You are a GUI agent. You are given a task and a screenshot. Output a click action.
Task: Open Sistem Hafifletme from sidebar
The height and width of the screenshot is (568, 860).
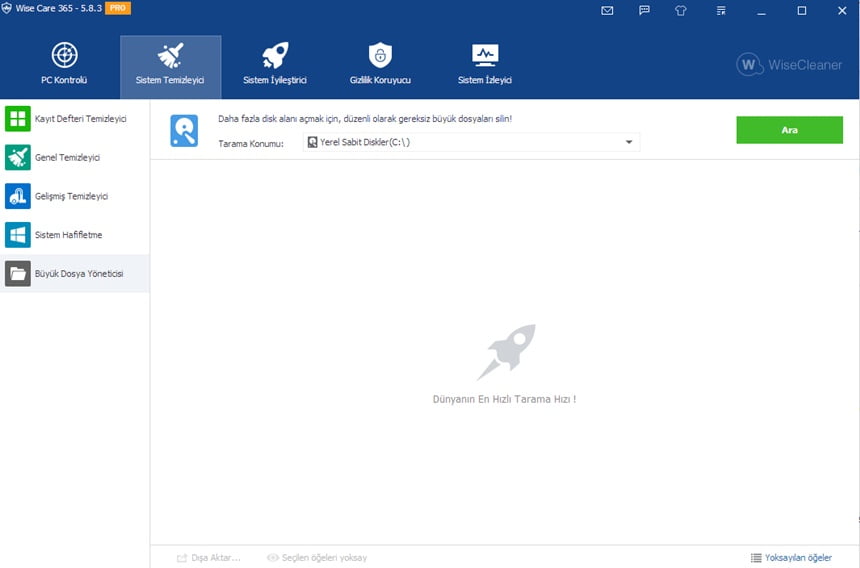click(75, 235)
